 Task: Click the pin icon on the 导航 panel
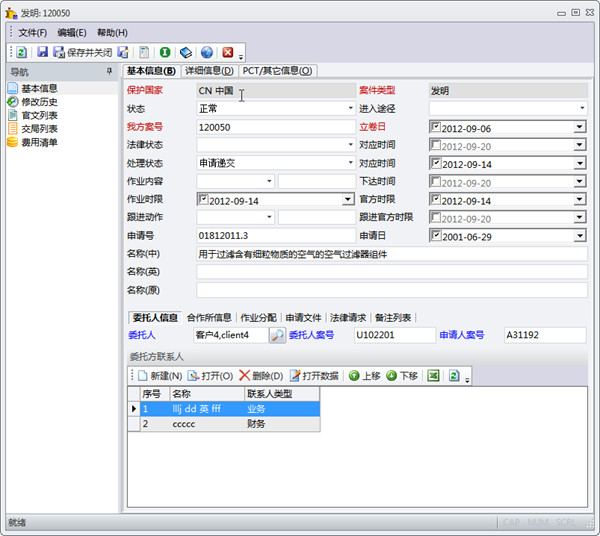(x=109, y=71)
